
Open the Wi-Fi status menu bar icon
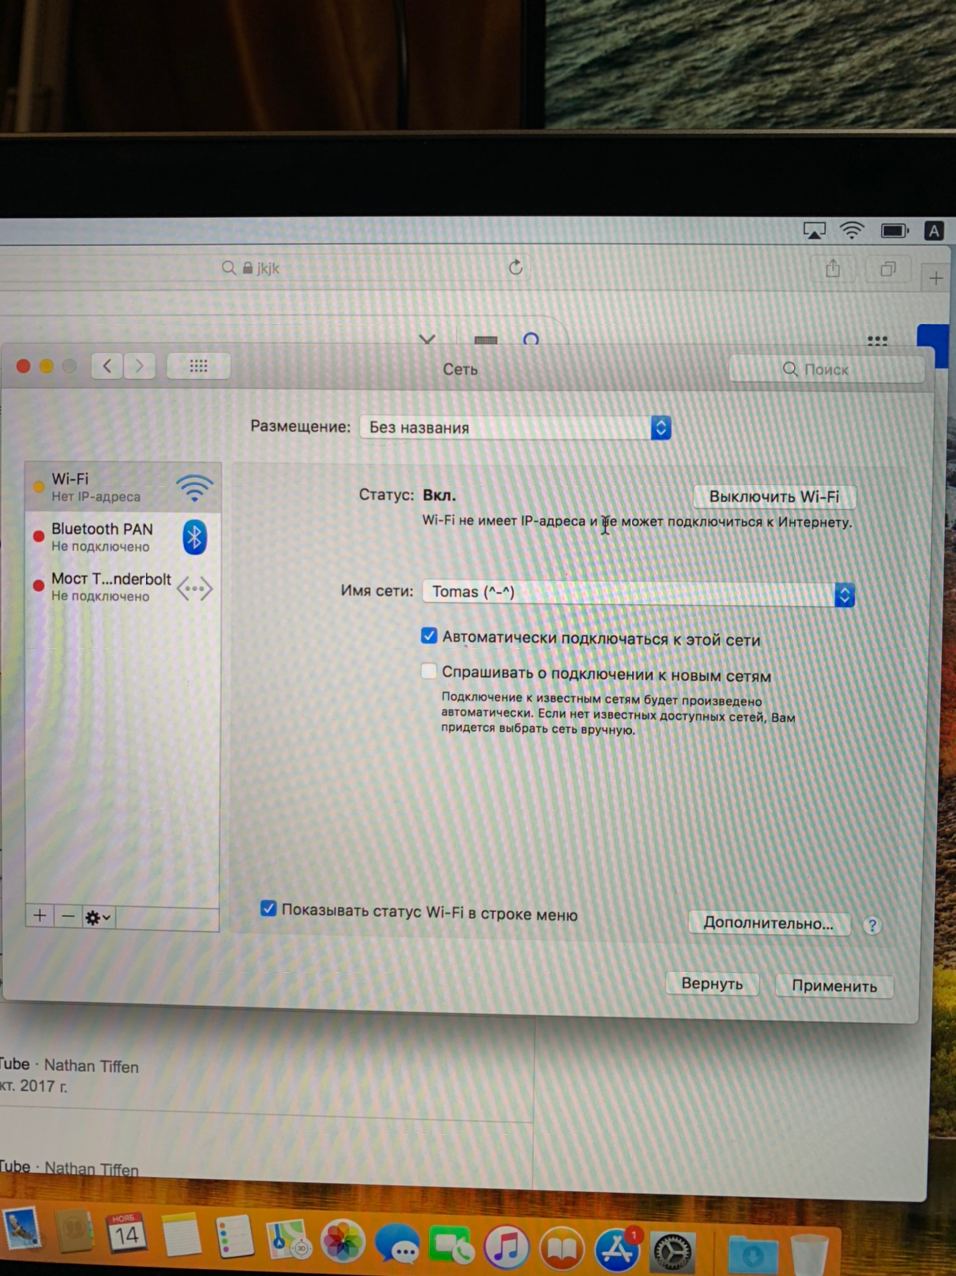click(852, 231)
